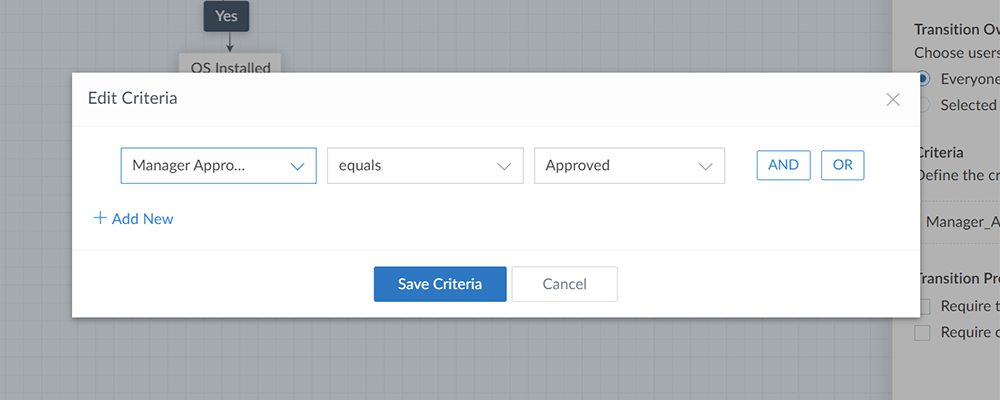Add an OR condition
The width and height of the screenshot is (1000, 400).
pos(842,165)
